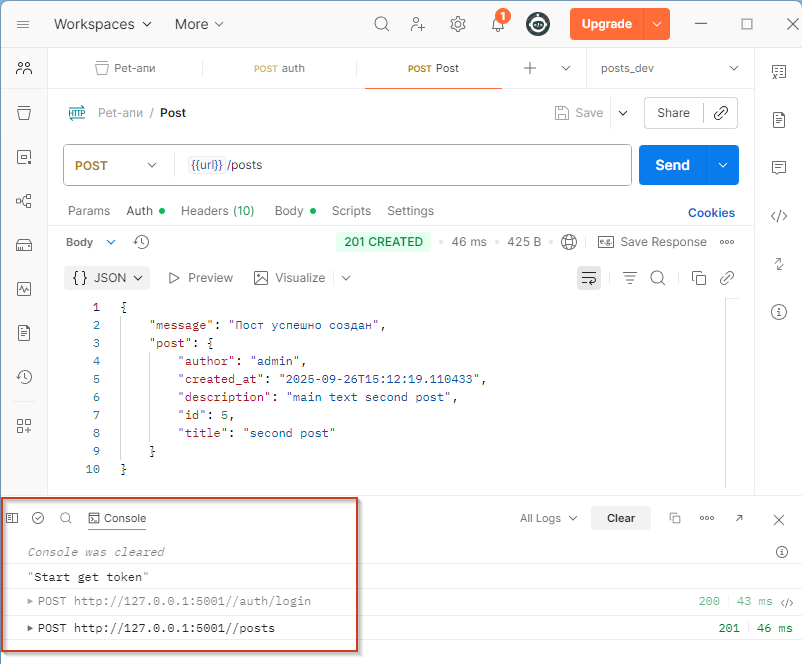This screenshot has width=802, height=664.
Task: Toggle the sidebar icon in console footer
Action: pos(12,518)
